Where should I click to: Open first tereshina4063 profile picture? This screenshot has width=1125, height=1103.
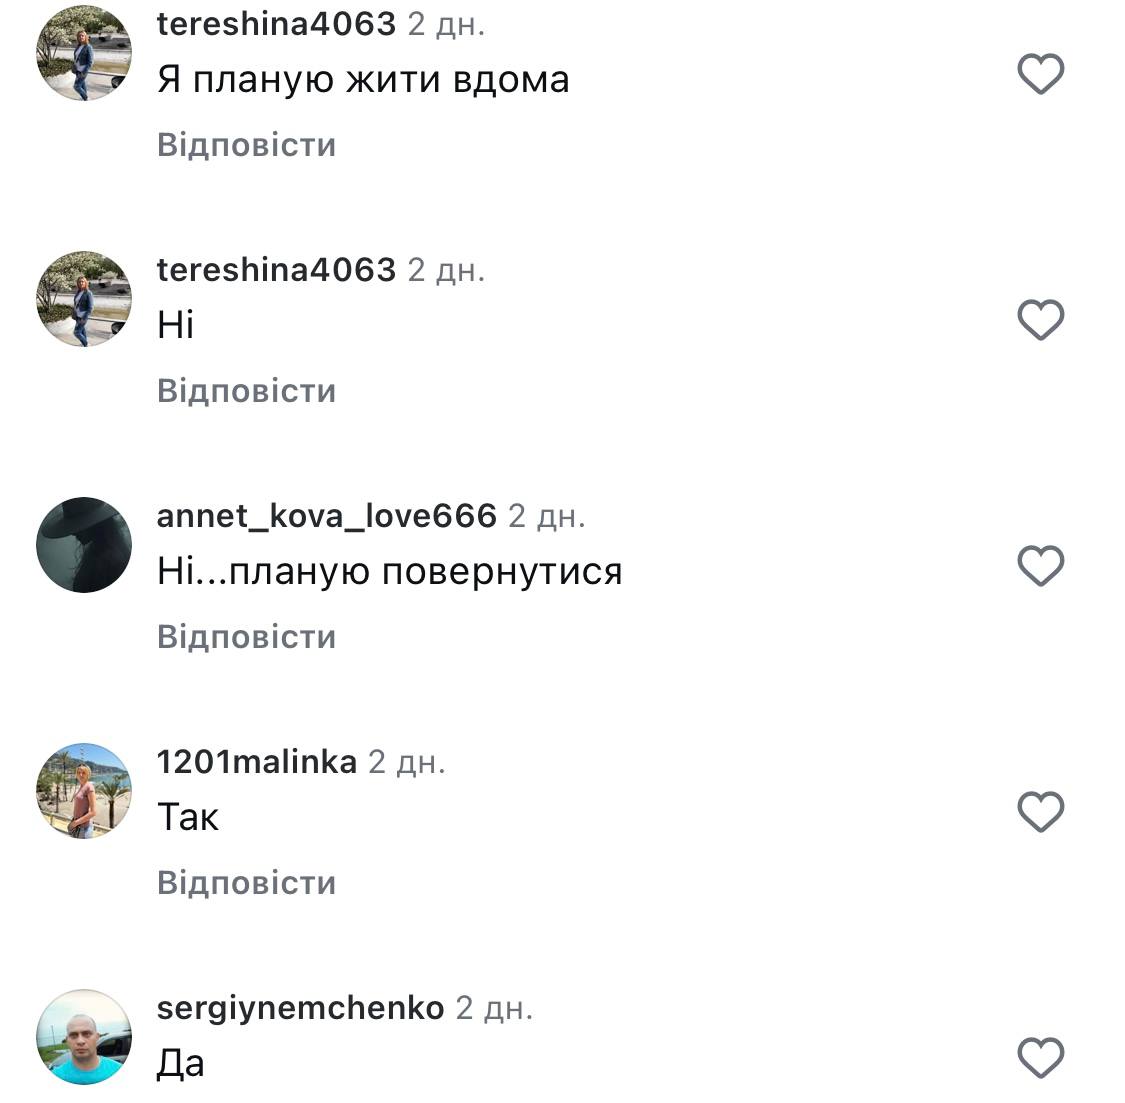[x=84, y=53]
